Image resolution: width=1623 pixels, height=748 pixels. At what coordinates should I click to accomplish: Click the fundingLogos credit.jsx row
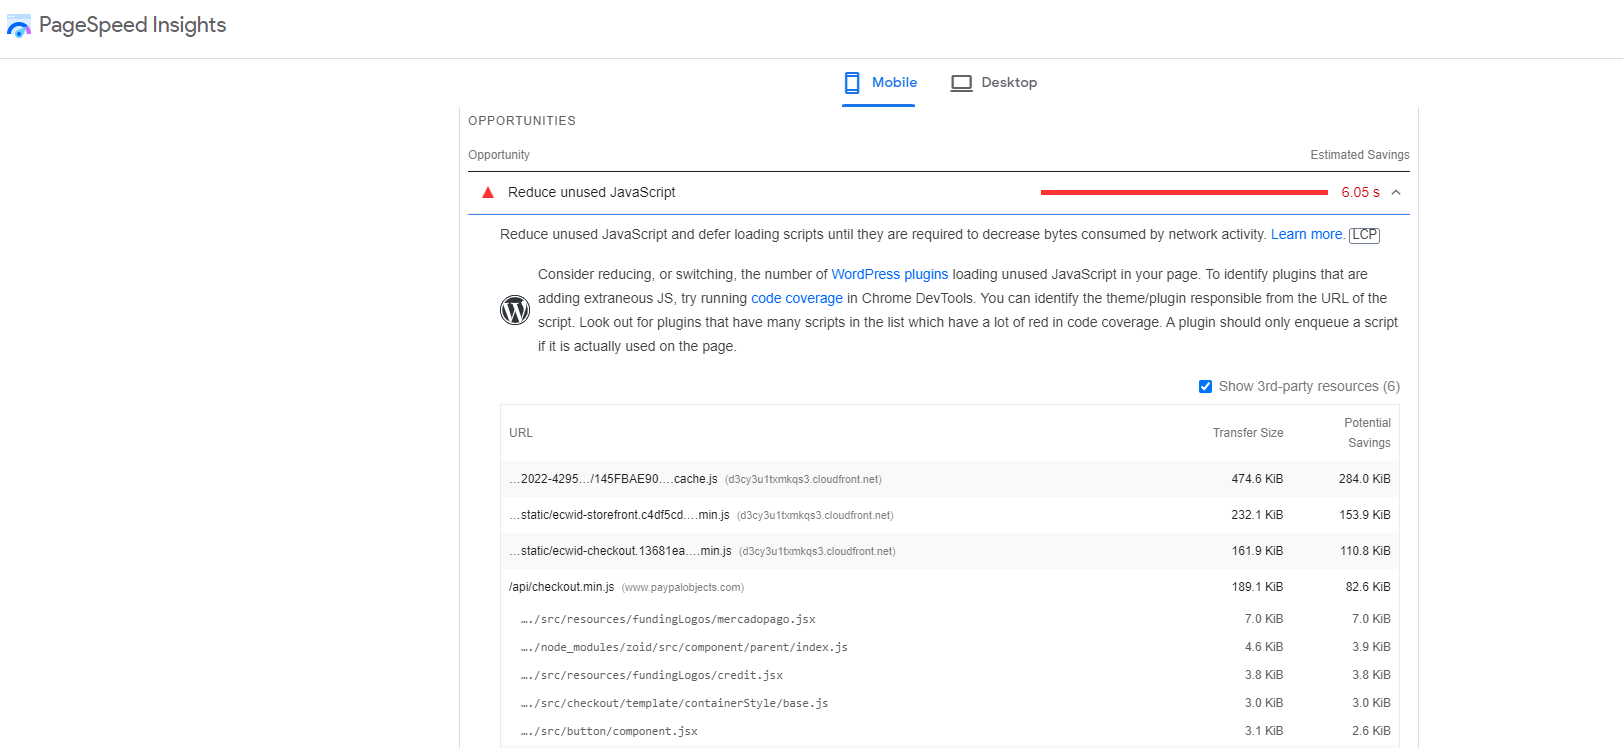pyautogui.click(x=949, y=675)
